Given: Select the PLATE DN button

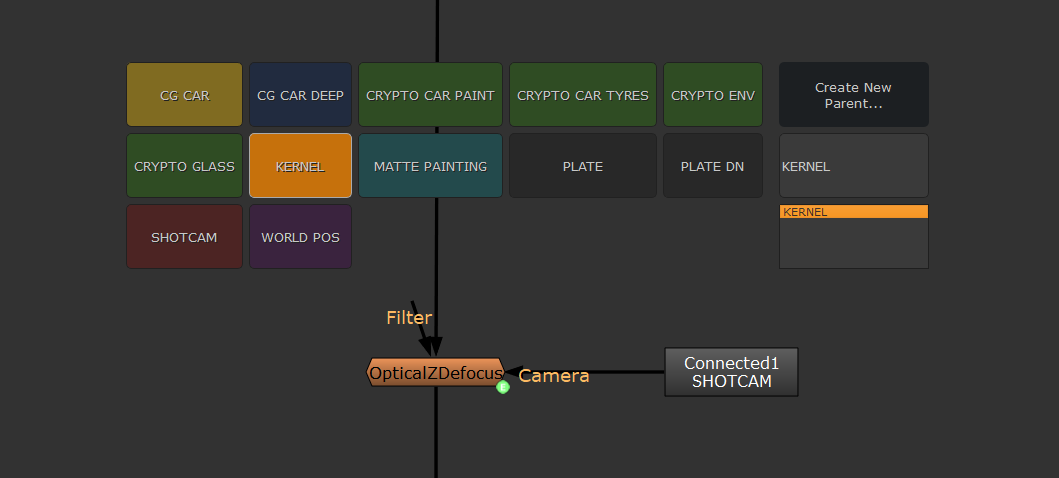Looking at the screenshot, I should (712, 166).
